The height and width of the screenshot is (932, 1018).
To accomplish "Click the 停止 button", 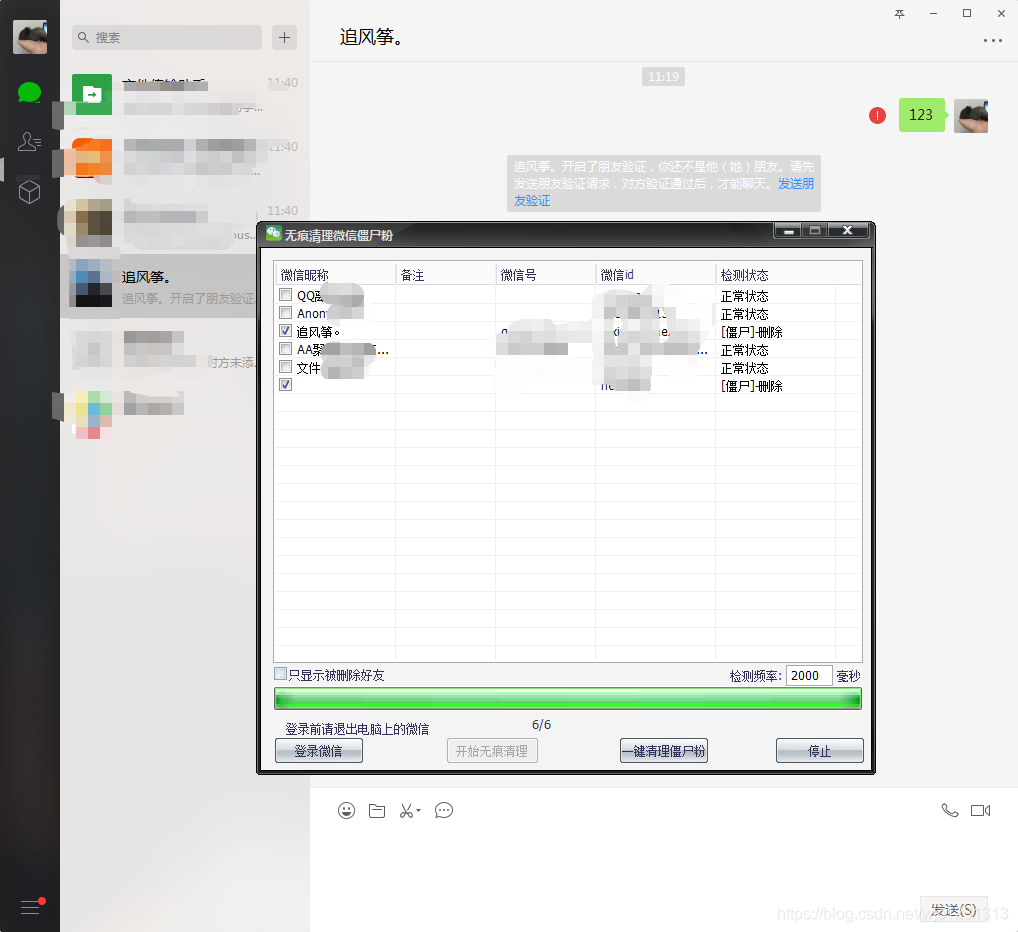I will [x=819, y=751].
